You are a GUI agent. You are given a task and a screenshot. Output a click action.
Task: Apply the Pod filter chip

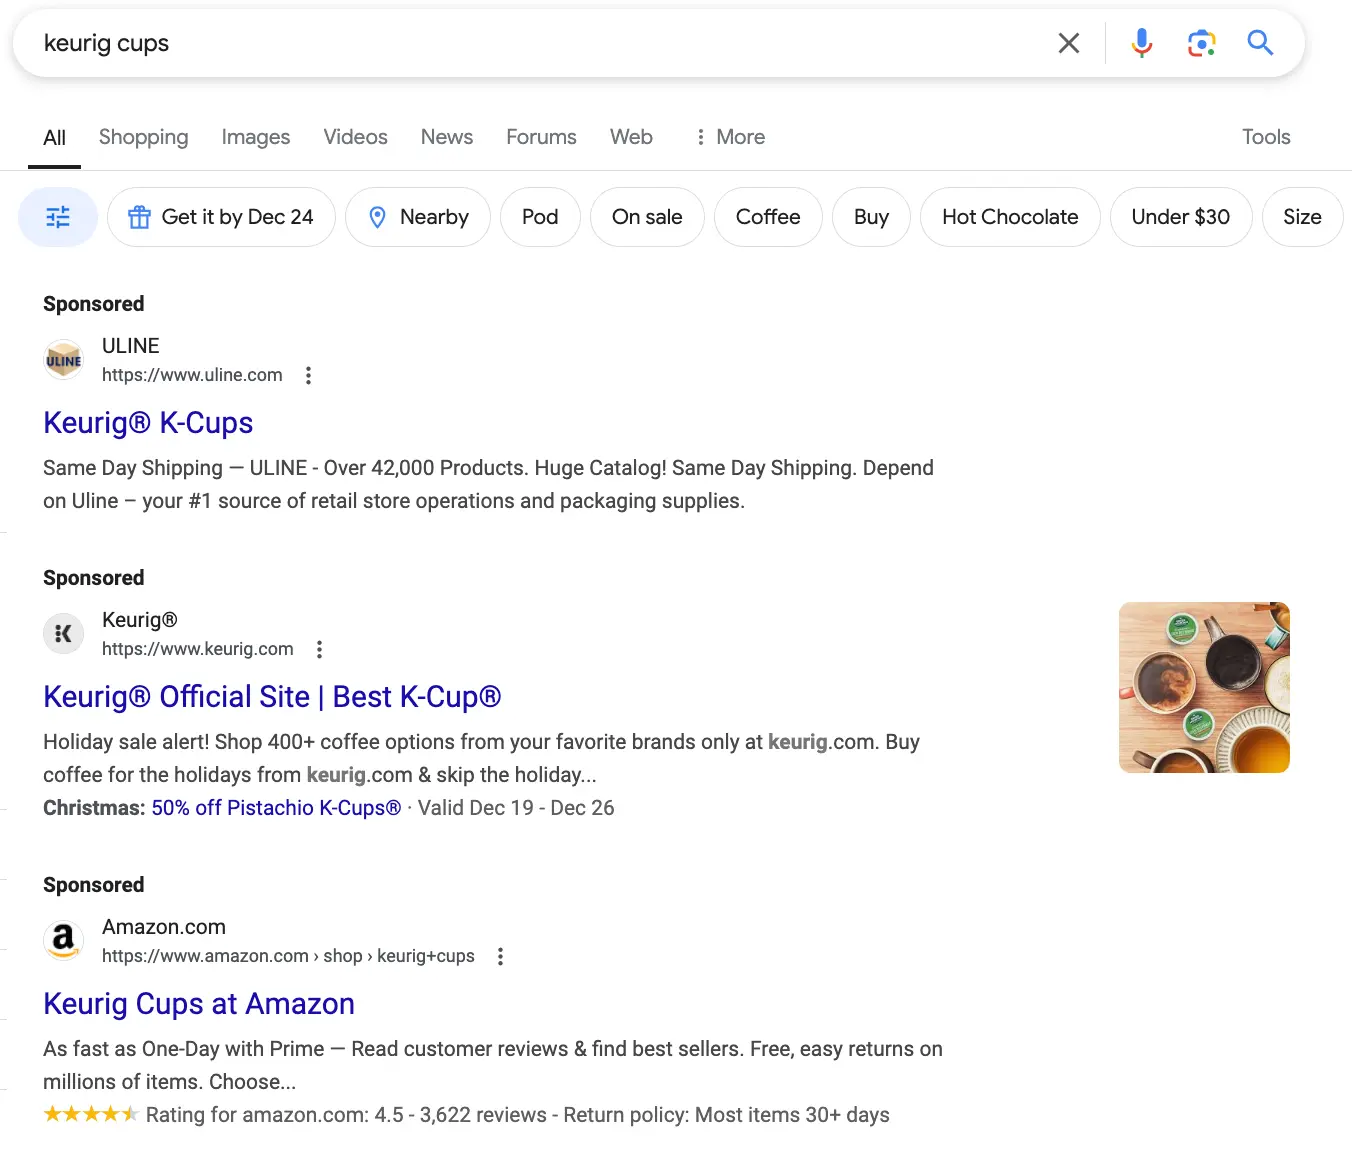pyautogui.click(x=540, y=217)
